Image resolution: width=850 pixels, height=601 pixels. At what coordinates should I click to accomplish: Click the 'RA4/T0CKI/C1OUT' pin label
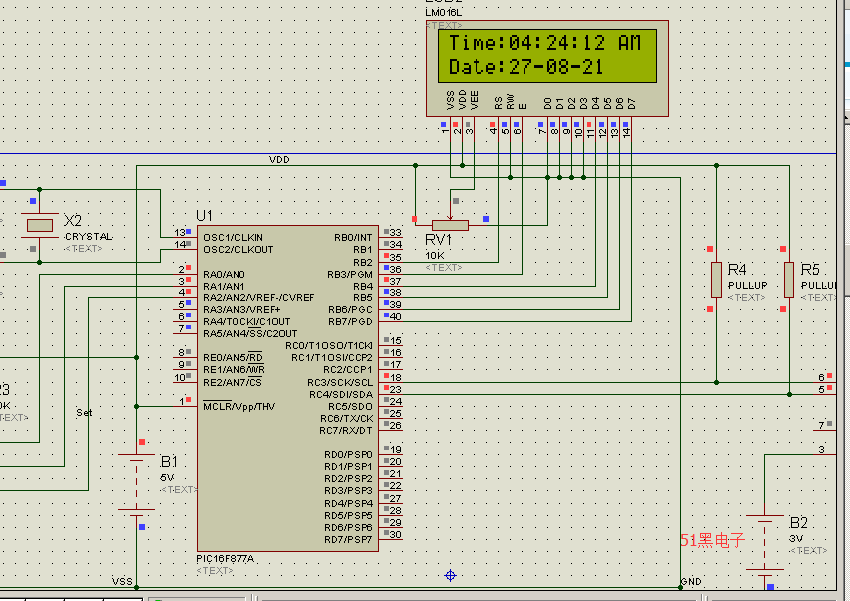(x=247, y=321)
